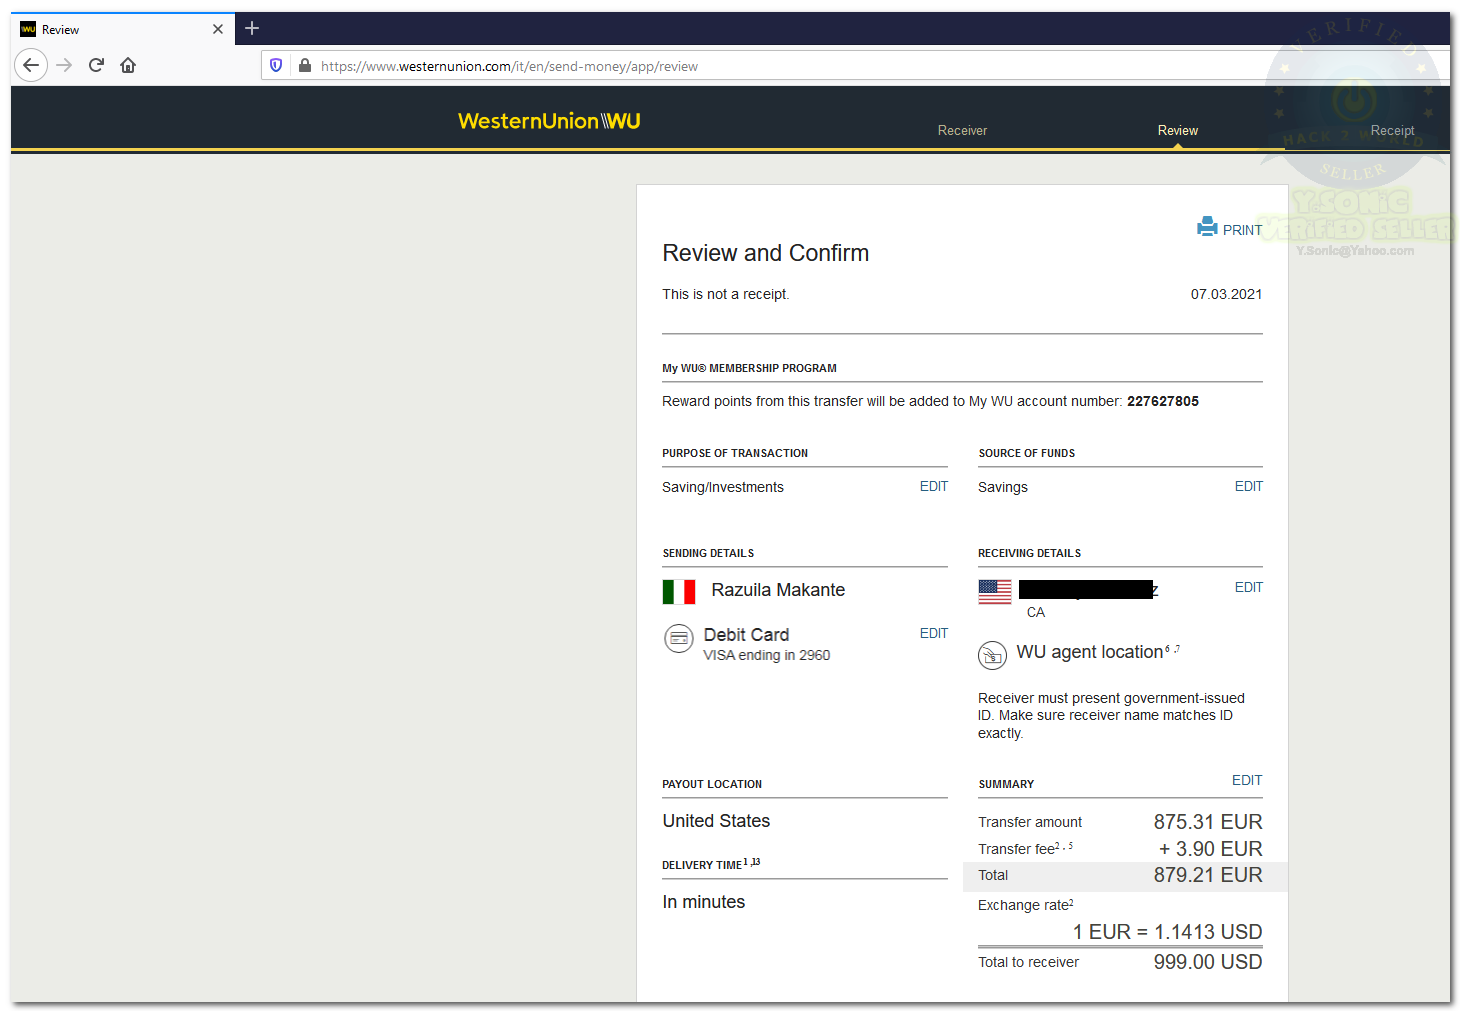This screenshot has width=1460, height=1011.
Task: Click the browser forward arrow
Action: pos(64,65)
